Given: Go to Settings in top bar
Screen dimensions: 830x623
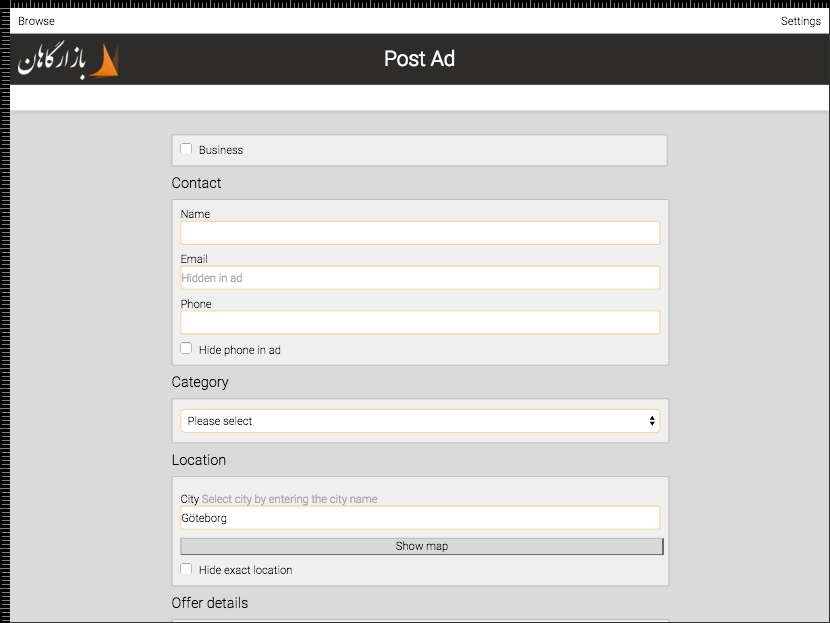Looking at the screenshot, I should [800, 21].
